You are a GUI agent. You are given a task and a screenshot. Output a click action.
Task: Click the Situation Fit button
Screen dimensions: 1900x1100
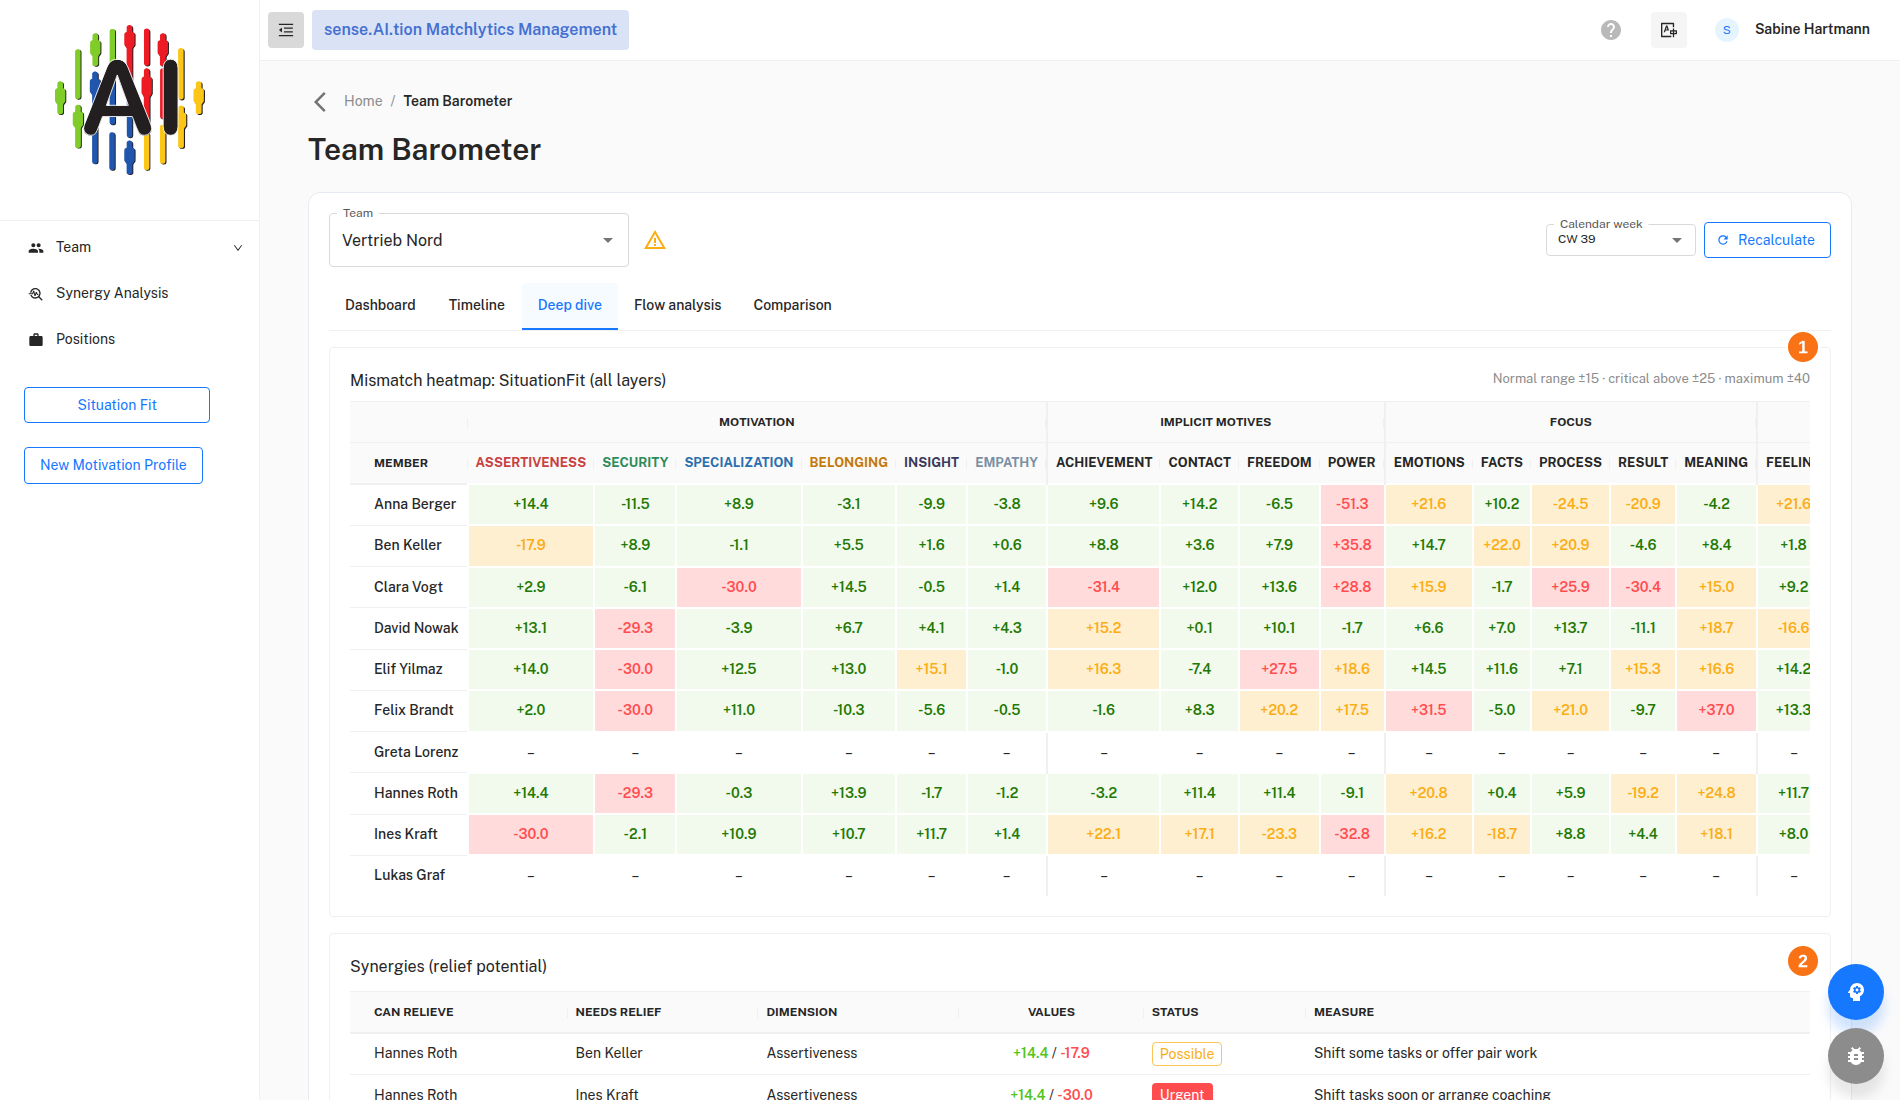(x=117, y=405)
